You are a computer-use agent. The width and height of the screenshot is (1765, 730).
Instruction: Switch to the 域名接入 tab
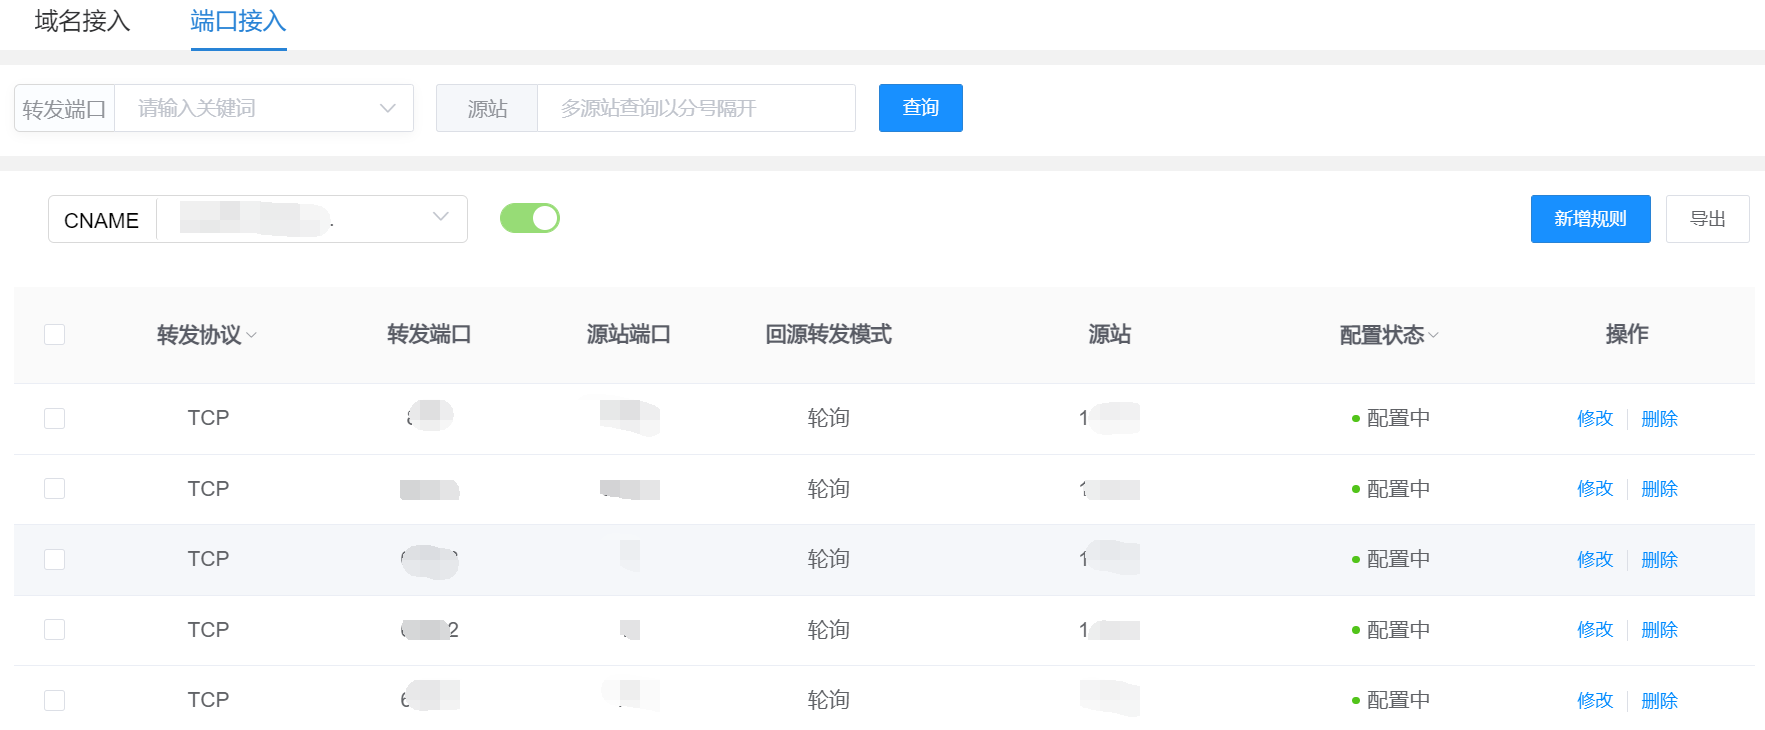[82, 21]
